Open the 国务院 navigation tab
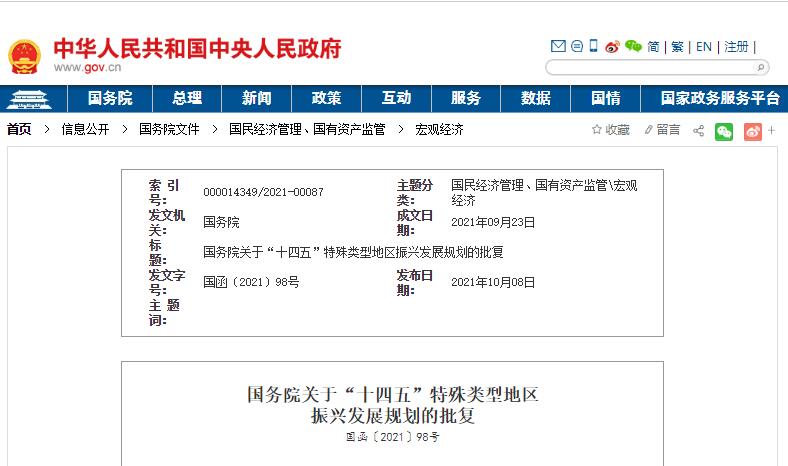This screenshot has width=788, height=466. tap(110, 98)
